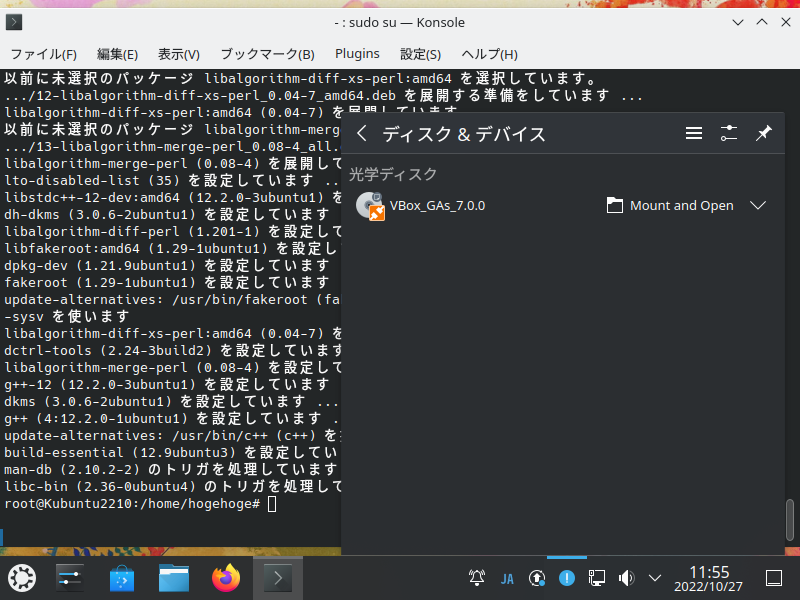800x600 pixels.
Task: Click the Mount and Open button
Action: click(670, 206)
